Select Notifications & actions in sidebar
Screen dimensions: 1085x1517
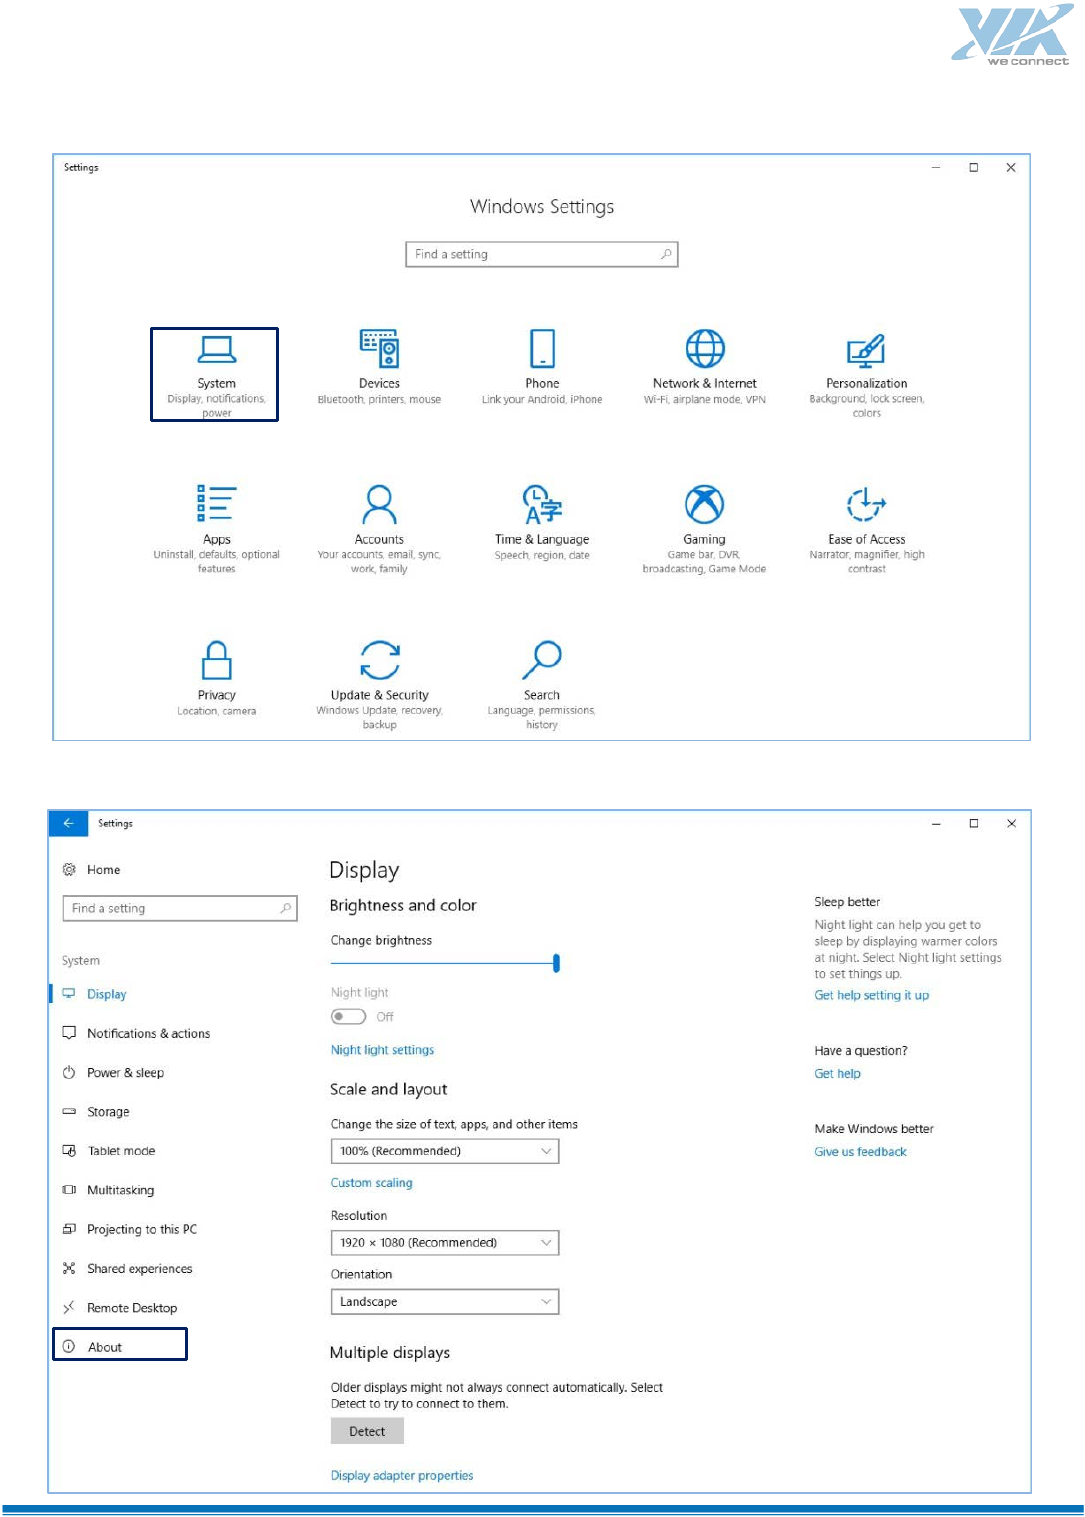point(148,1033)
